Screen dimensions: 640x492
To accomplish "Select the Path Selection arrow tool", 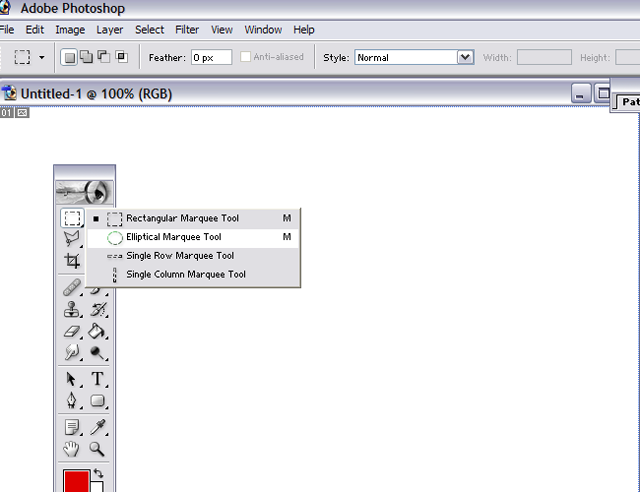I will coord(72,379).
